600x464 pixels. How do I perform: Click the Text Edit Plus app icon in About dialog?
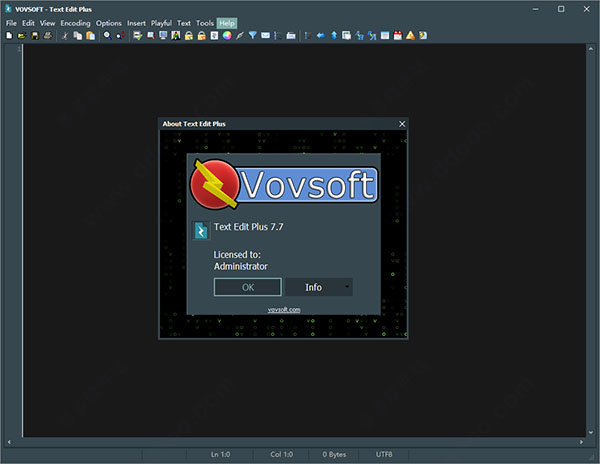click(x=201, y=231)
